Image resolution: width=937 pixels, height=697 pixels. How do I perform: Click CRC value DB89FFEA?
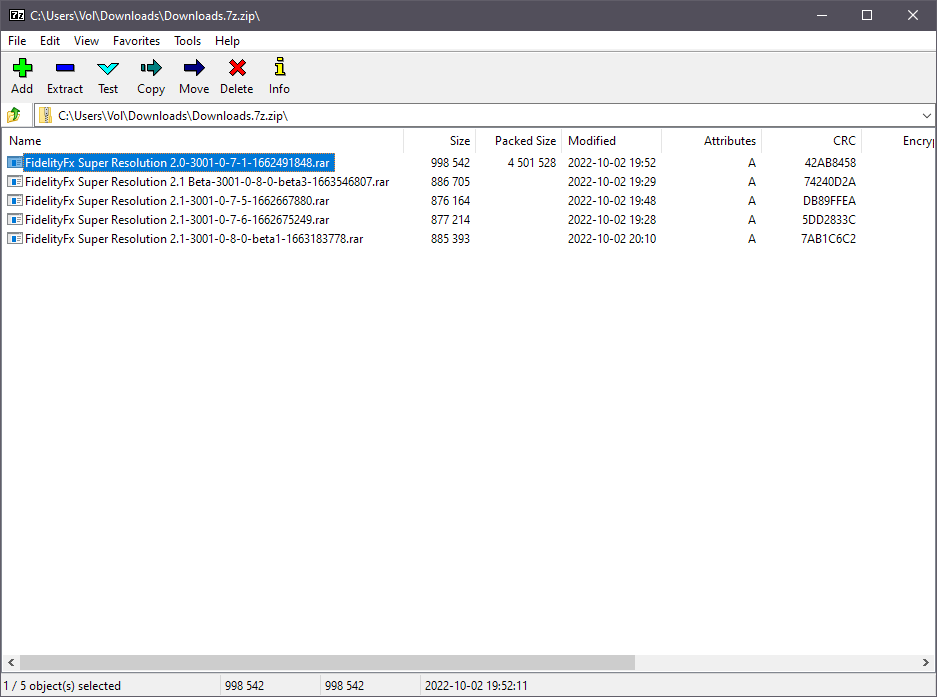[x=829, y=201]
